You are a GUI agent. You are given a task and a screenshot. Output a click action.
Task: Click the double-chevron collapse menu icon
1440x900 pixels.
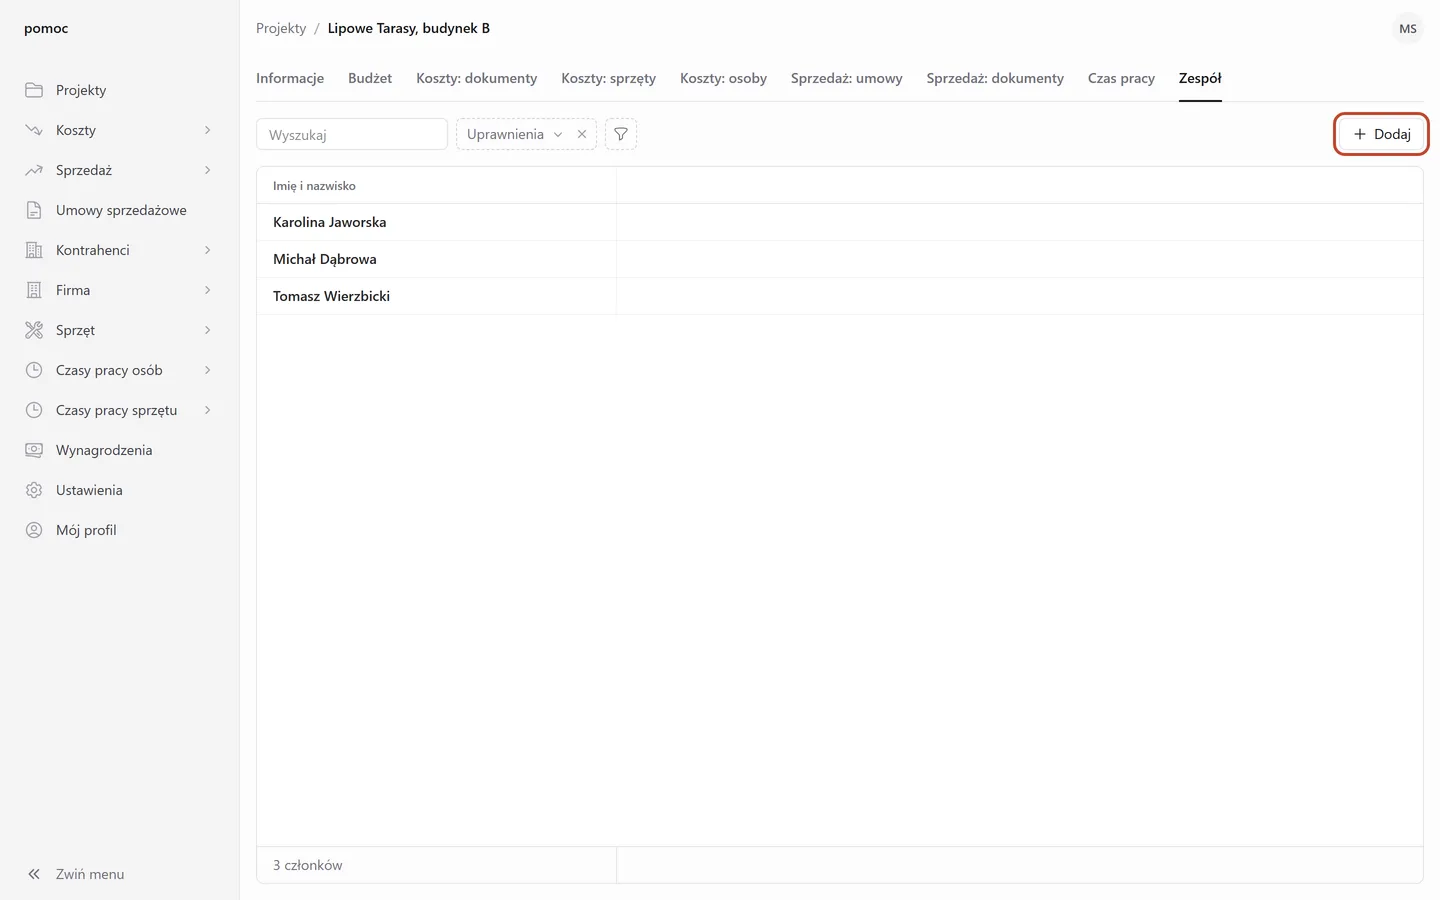click(x=34, y=874)
